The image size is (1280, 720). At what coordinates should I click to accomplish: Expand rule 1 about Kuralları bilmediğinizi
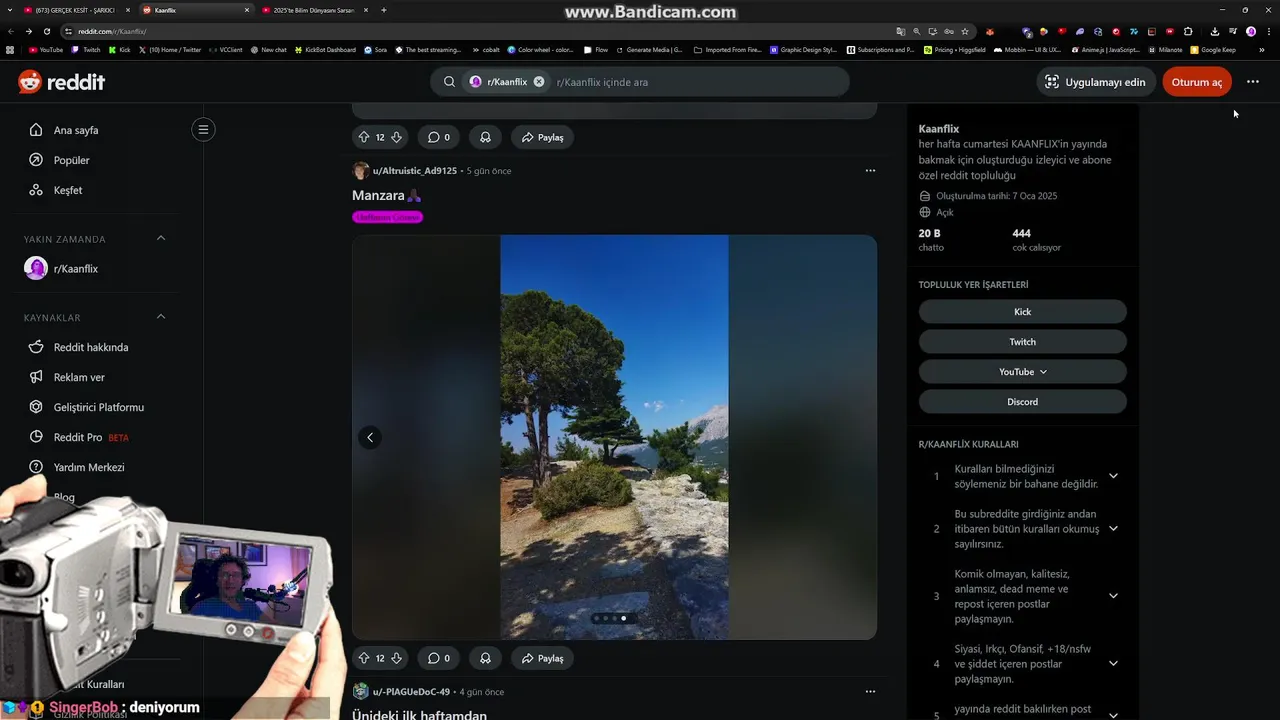[1113, 476]
